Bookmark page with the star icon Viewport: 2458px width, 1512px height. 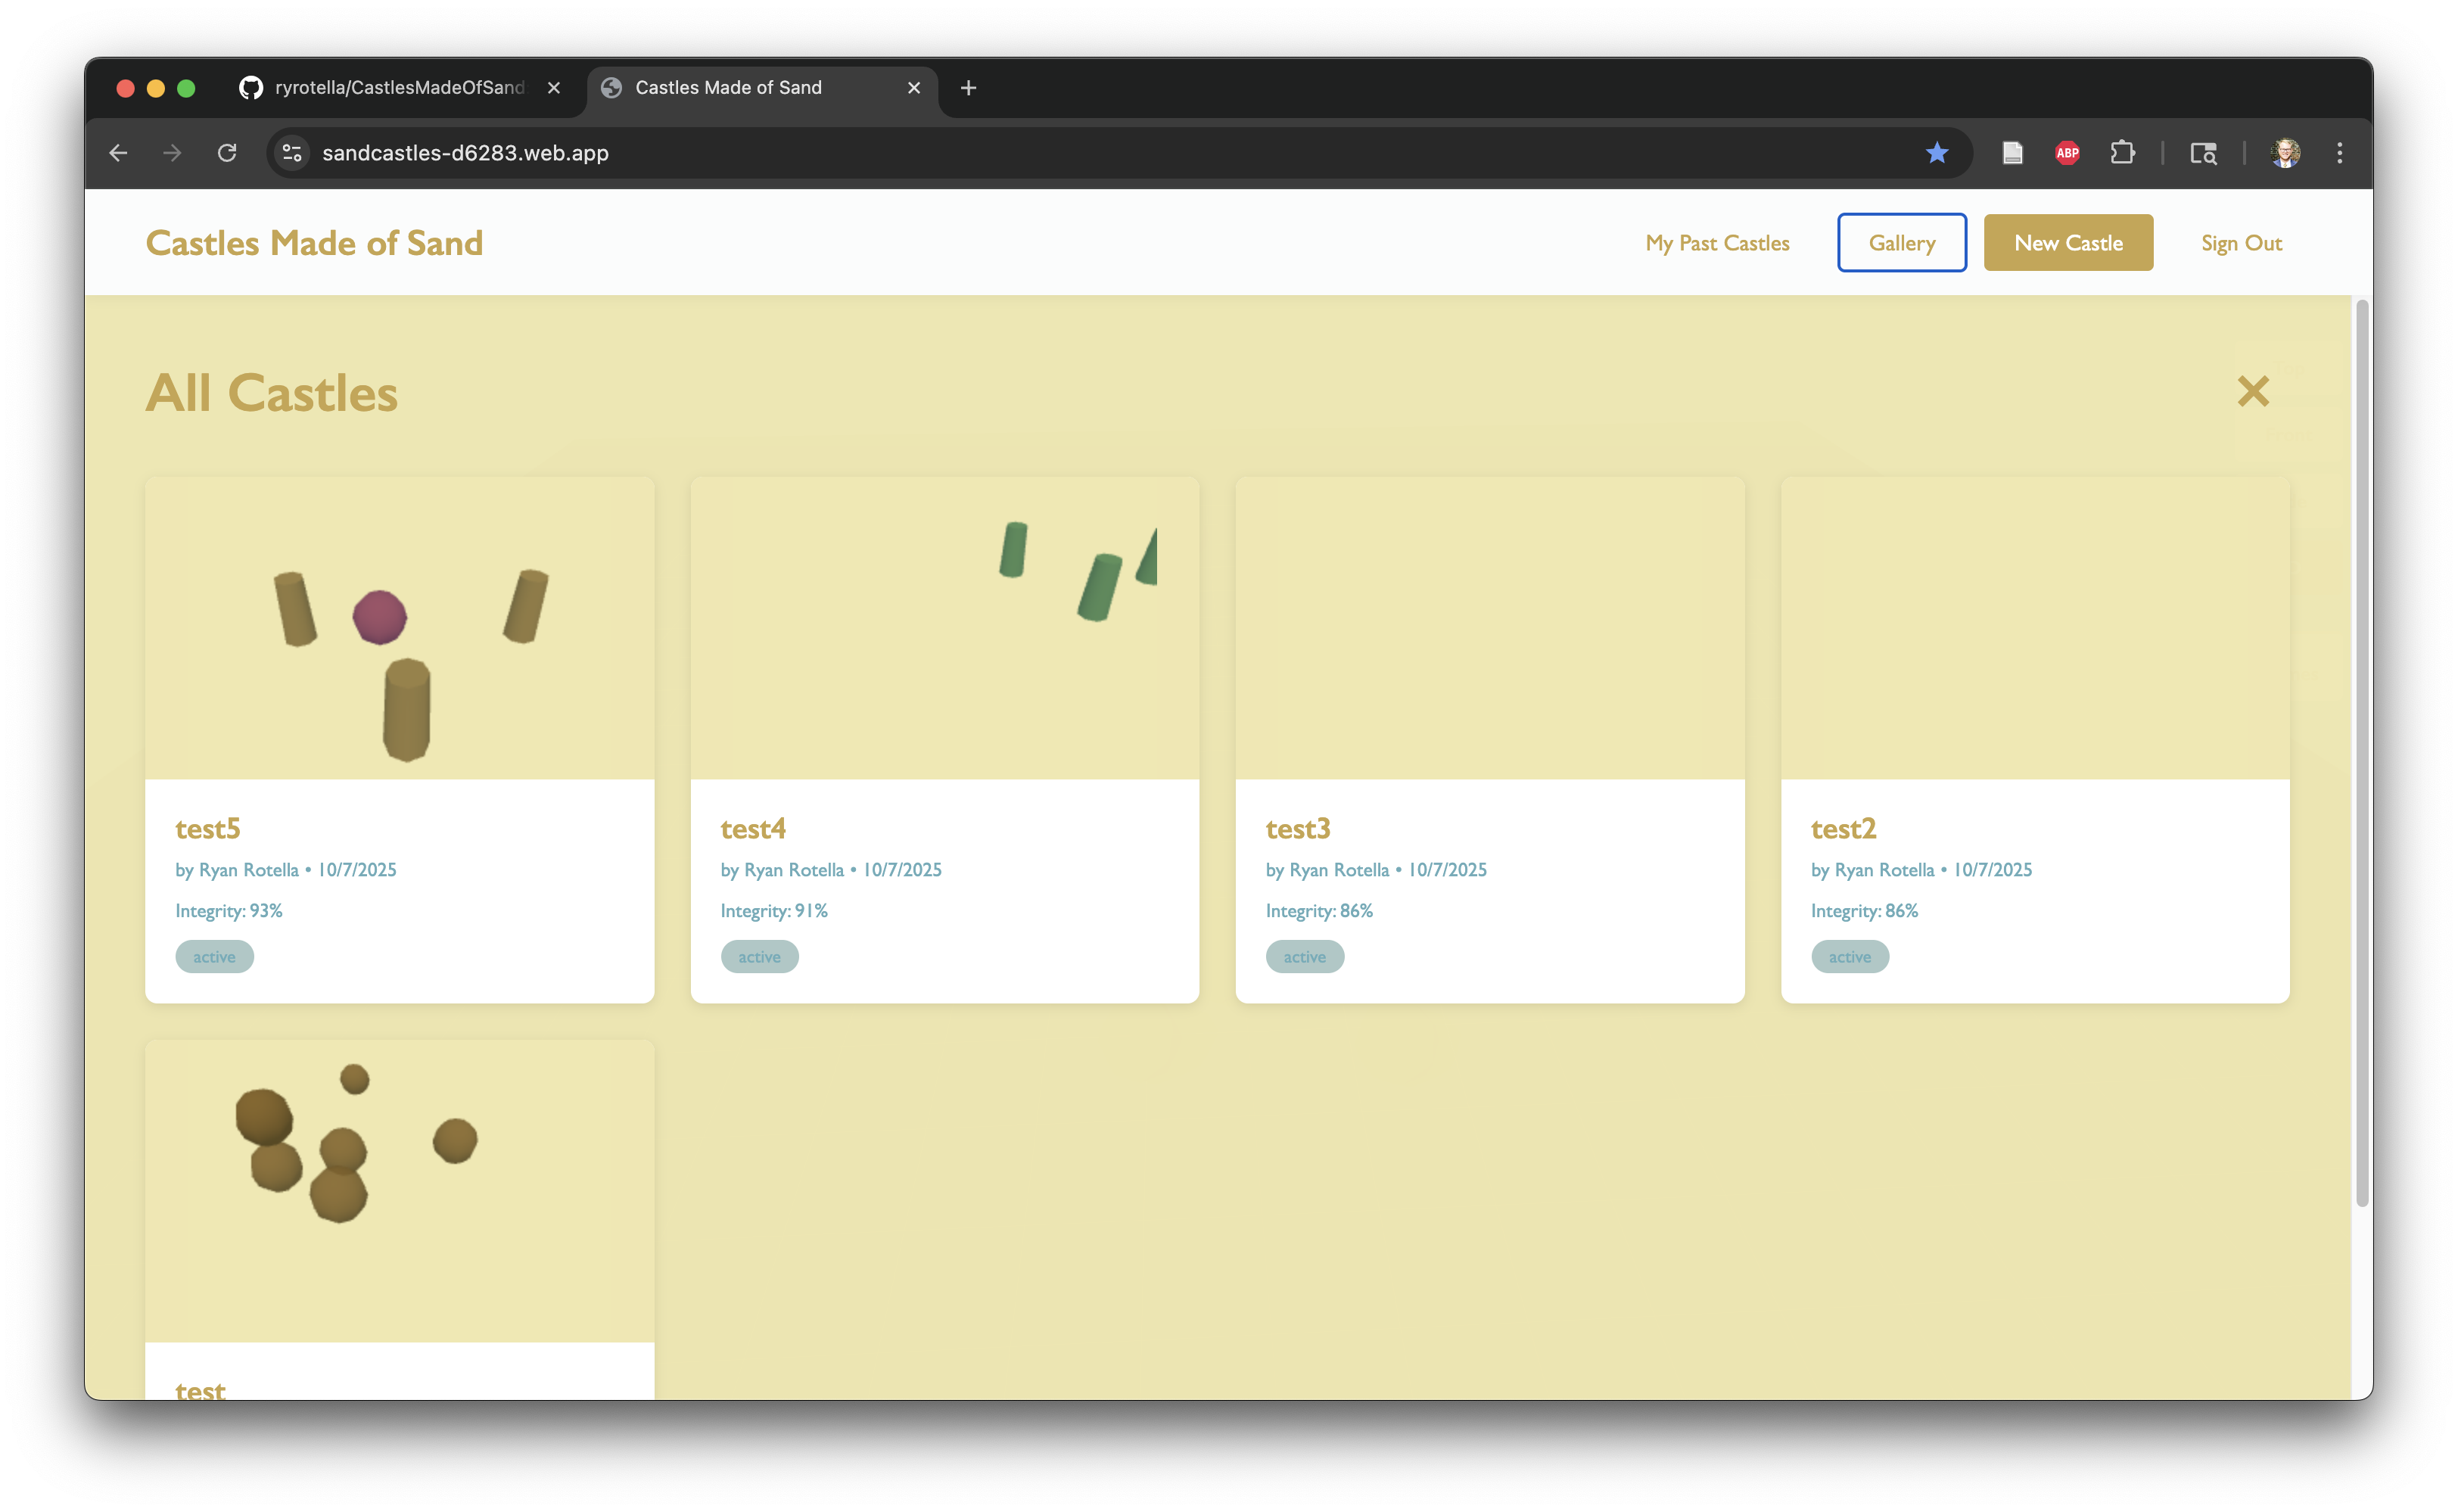pos(1936,153)
